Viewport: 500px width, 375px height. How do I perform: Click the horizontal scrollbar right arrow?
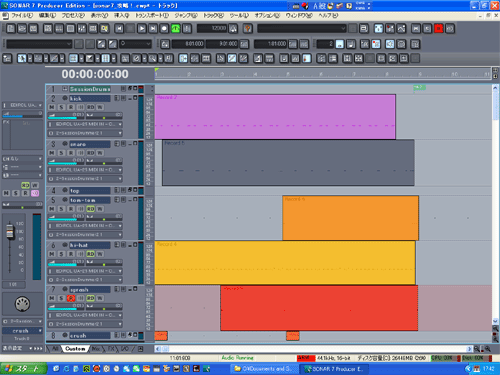click(x=469, y=349)
